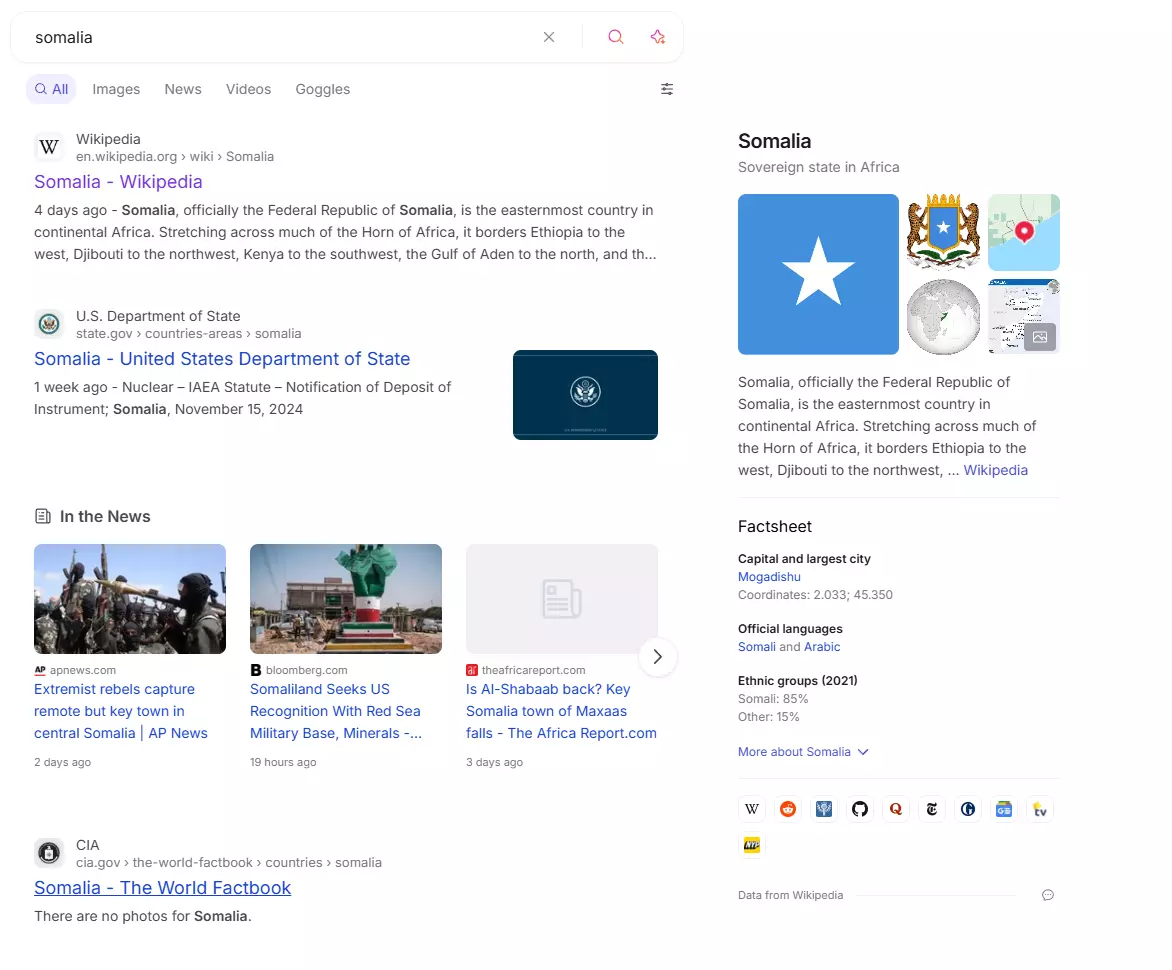Switch to the Videos tab

pyautogui.click(x=248, y=89)
